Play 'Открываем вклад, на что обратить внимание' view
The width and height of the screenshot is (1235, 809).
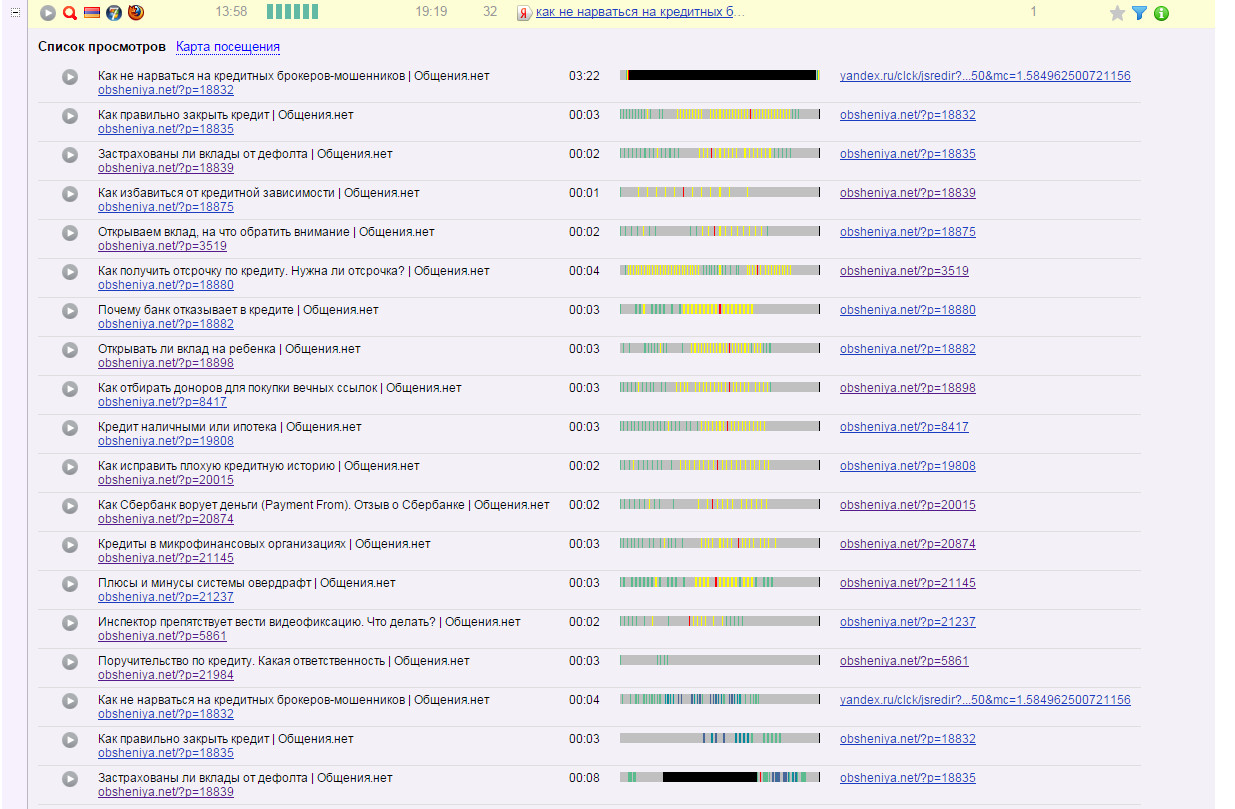tap(70, 232)
